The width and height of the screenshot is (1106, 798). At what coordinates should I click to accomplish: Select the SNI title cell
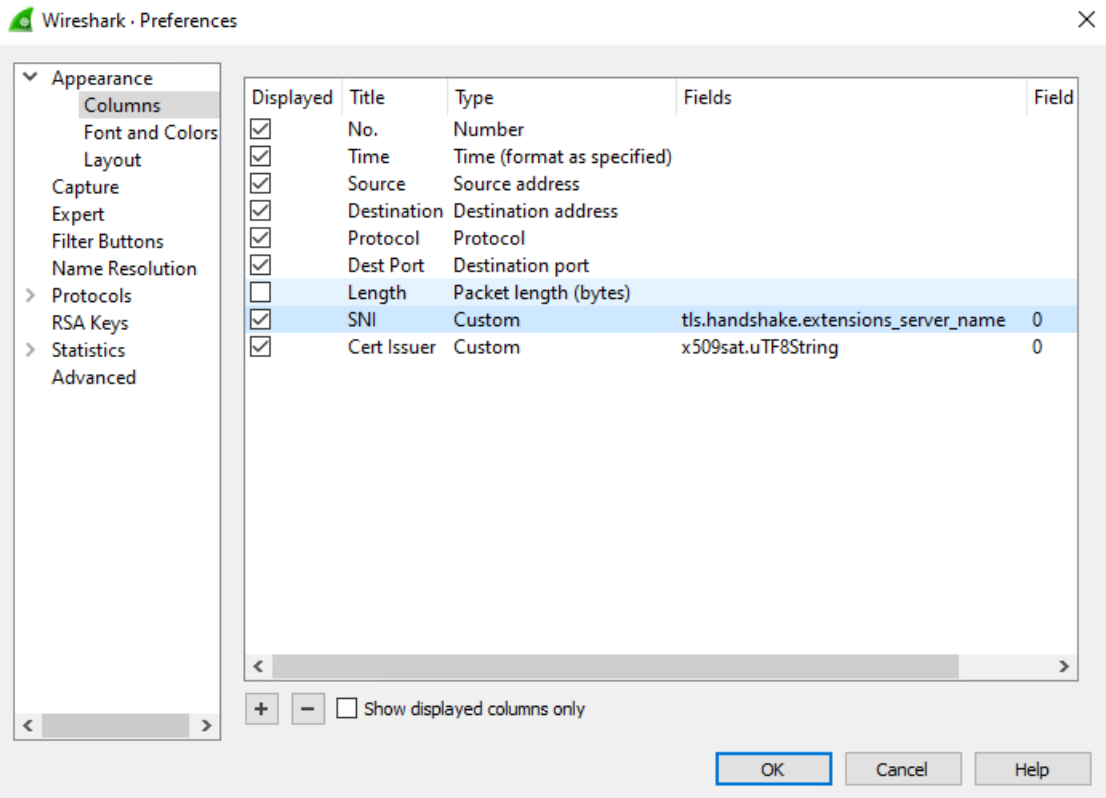click(362, 320)
